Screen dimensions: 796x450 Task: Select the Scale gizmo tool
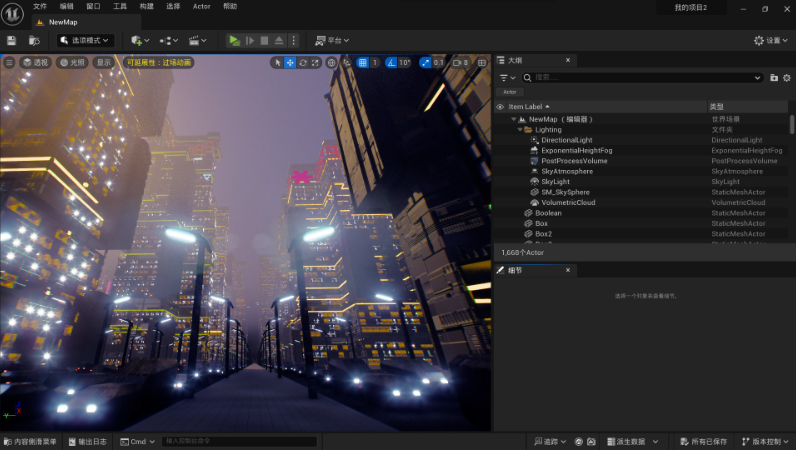(315, 62)
